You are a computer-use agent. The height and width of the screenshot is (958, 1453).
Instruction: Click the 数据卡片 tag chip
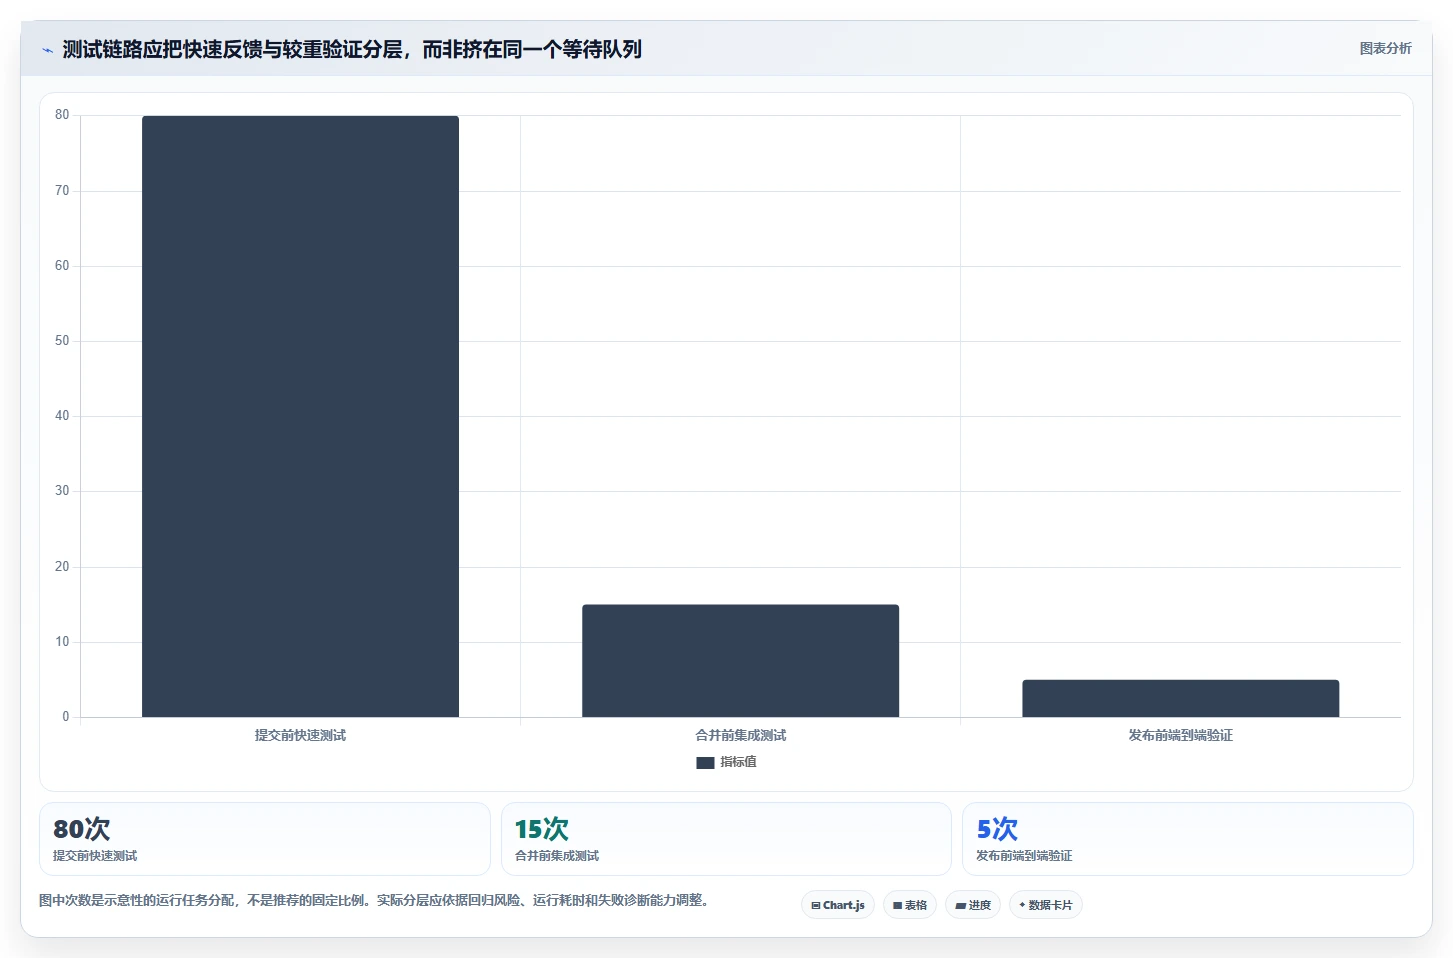point(1046,905)
